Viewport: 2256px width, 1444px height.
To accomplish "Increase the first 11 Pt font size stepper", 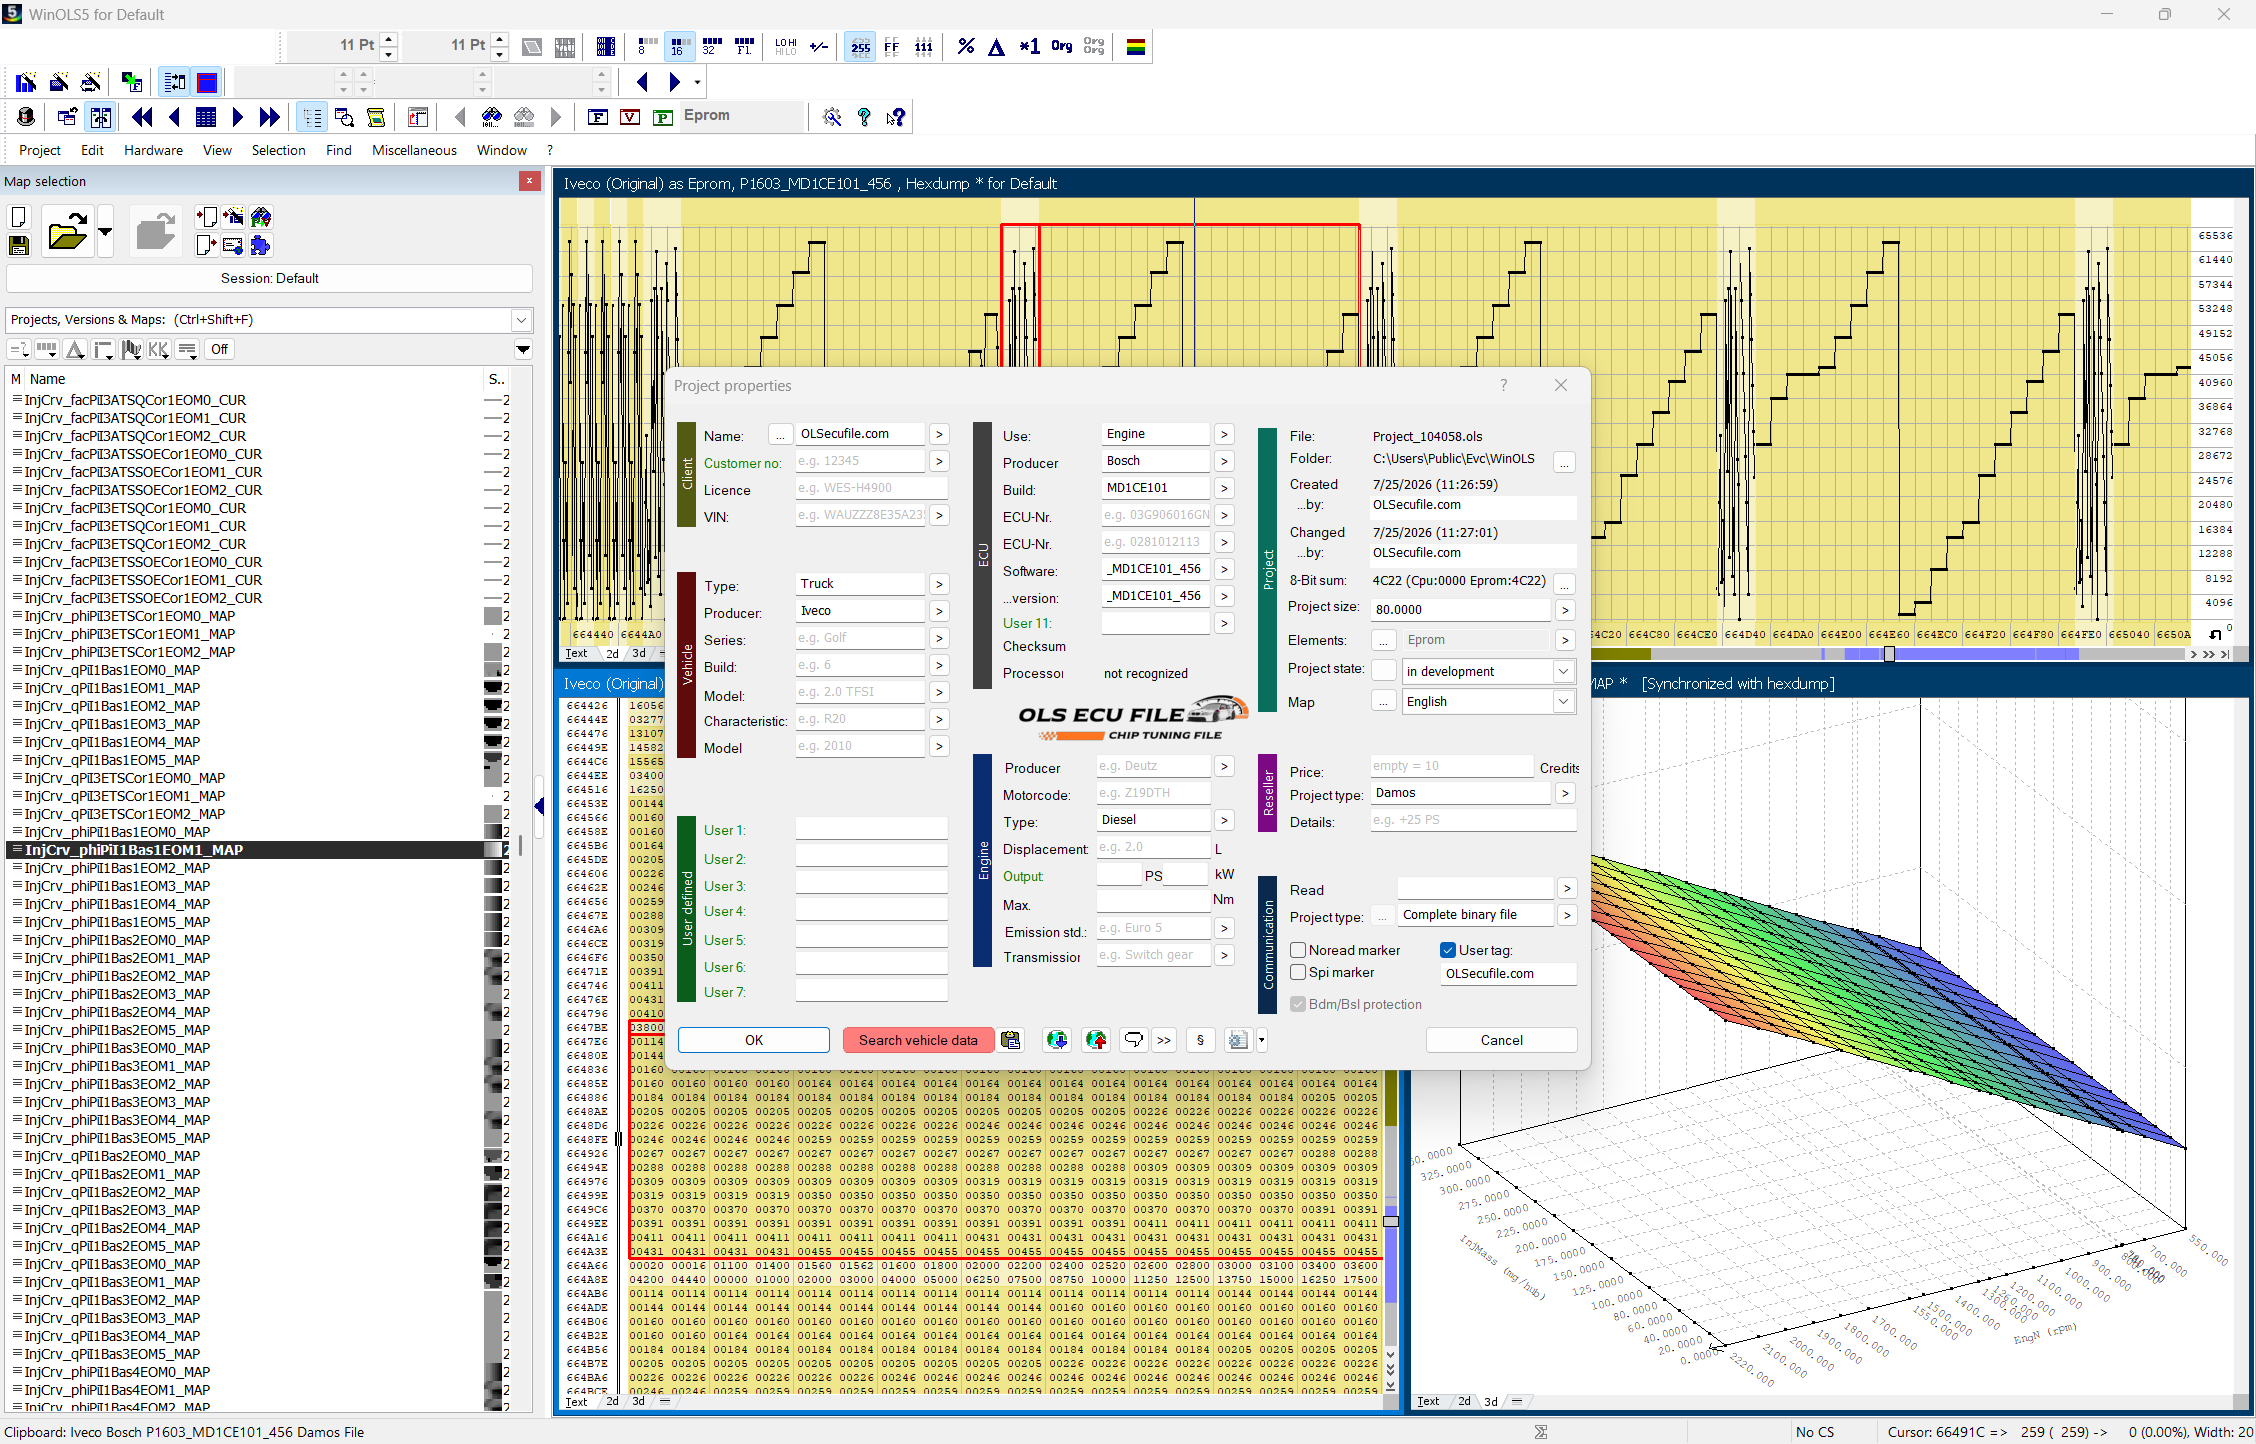I will tap(389, 39).
